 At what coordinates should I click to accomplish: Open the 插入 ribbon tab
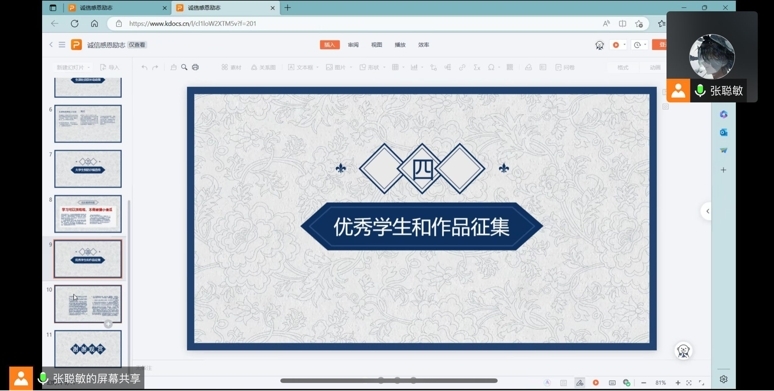click(330, 44)
